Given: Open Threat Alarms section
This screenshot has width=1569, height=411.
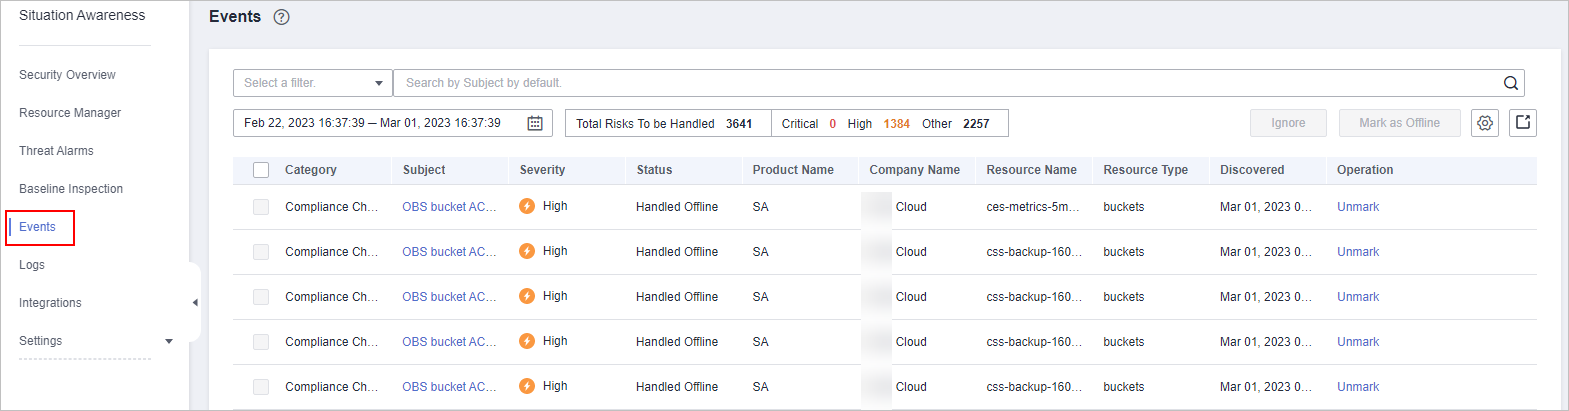Looking at the screenshot, I should click(56, 151).
